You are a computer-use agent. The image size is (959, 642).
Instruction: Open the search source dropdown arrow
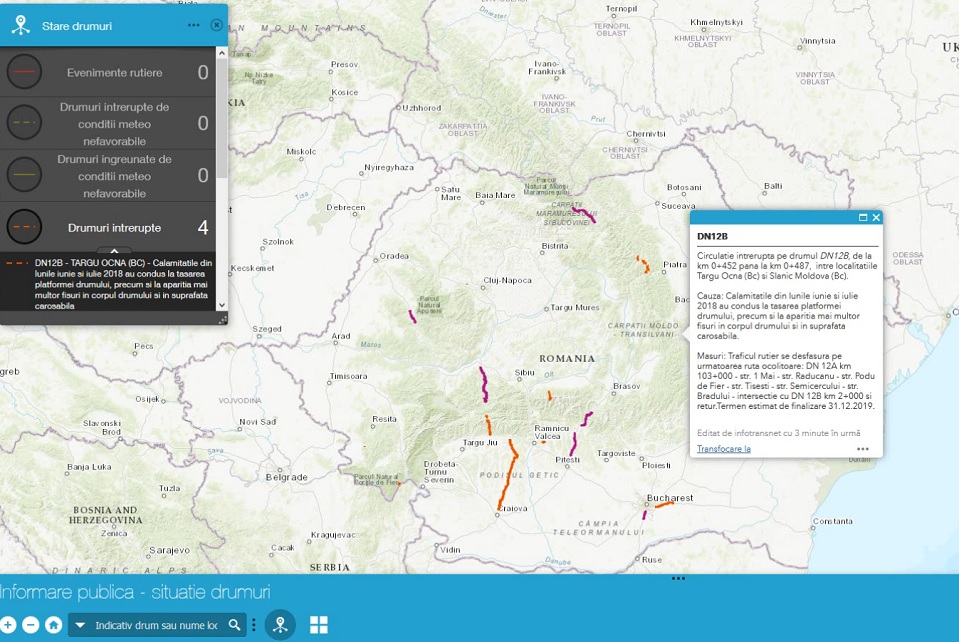(80, 626)
